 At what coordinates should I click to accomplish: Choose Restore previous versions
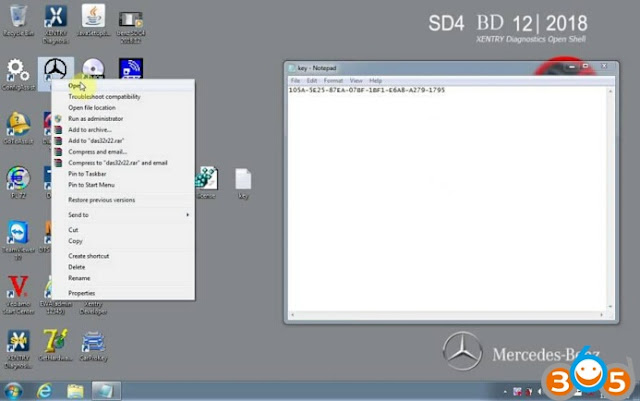[x=123, y=200]
